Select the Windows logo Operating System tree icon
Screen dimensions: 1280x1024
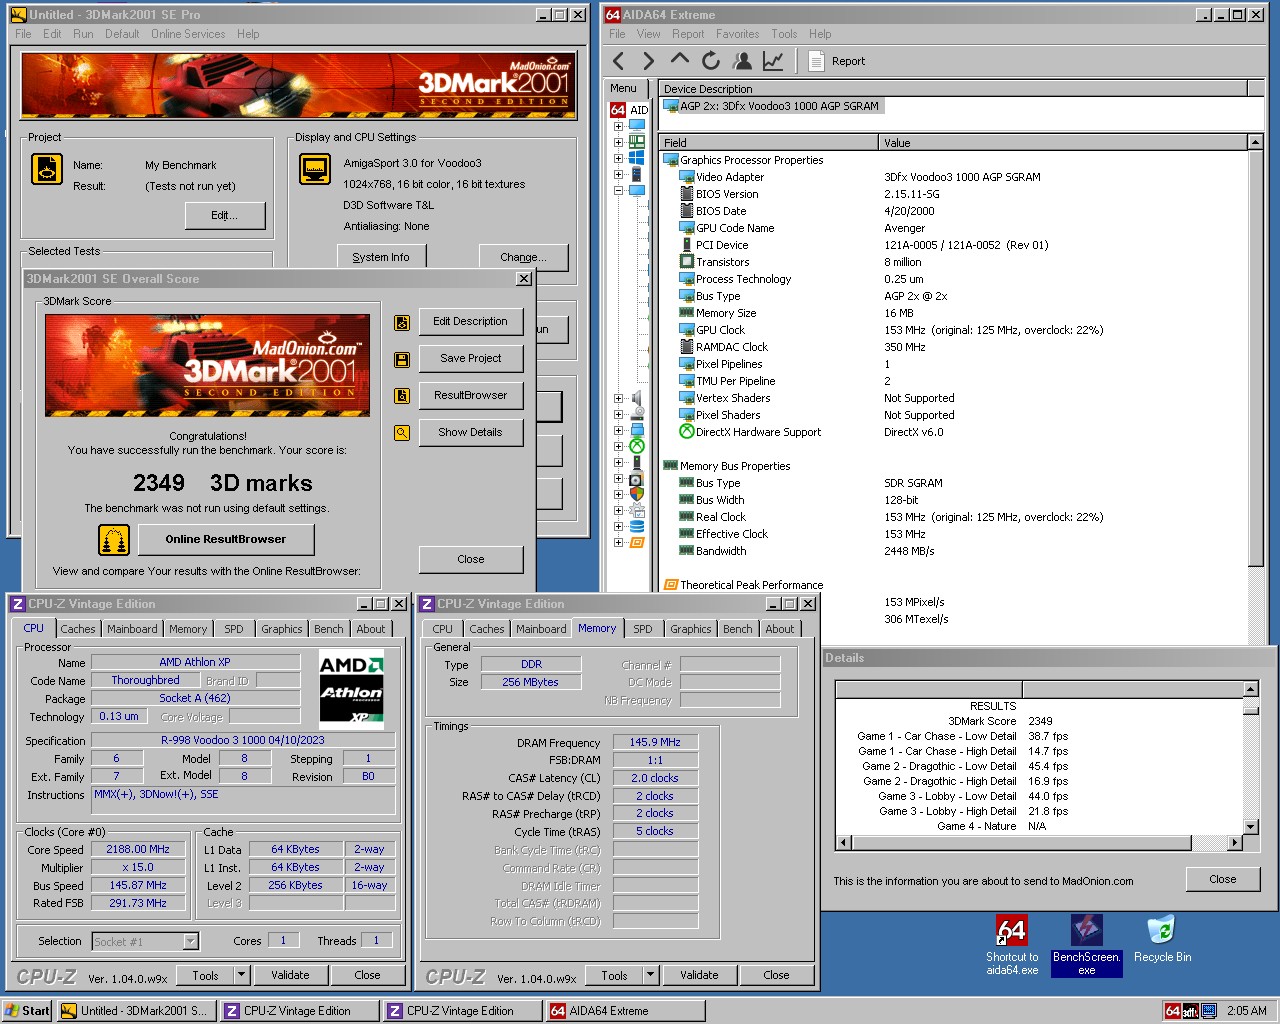[x=637, y=158]
